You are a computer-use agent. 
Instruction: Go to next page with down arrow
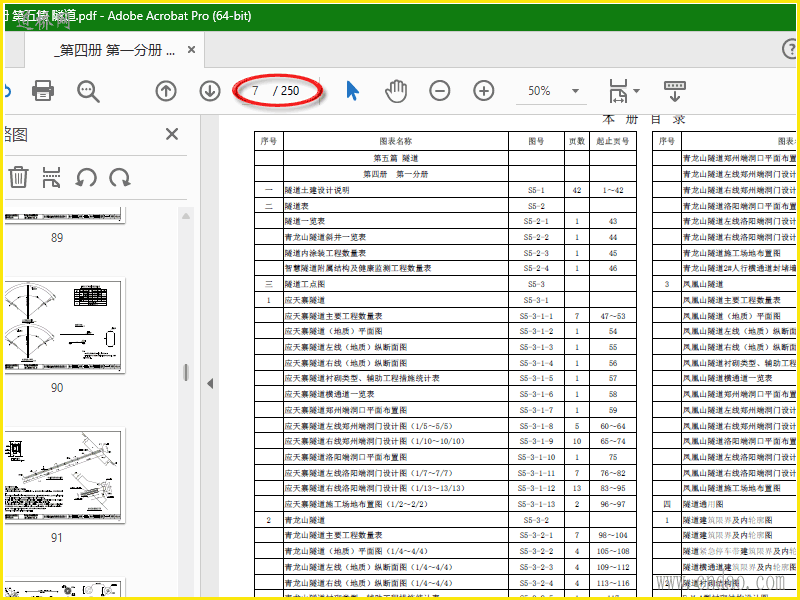(210, 91)
